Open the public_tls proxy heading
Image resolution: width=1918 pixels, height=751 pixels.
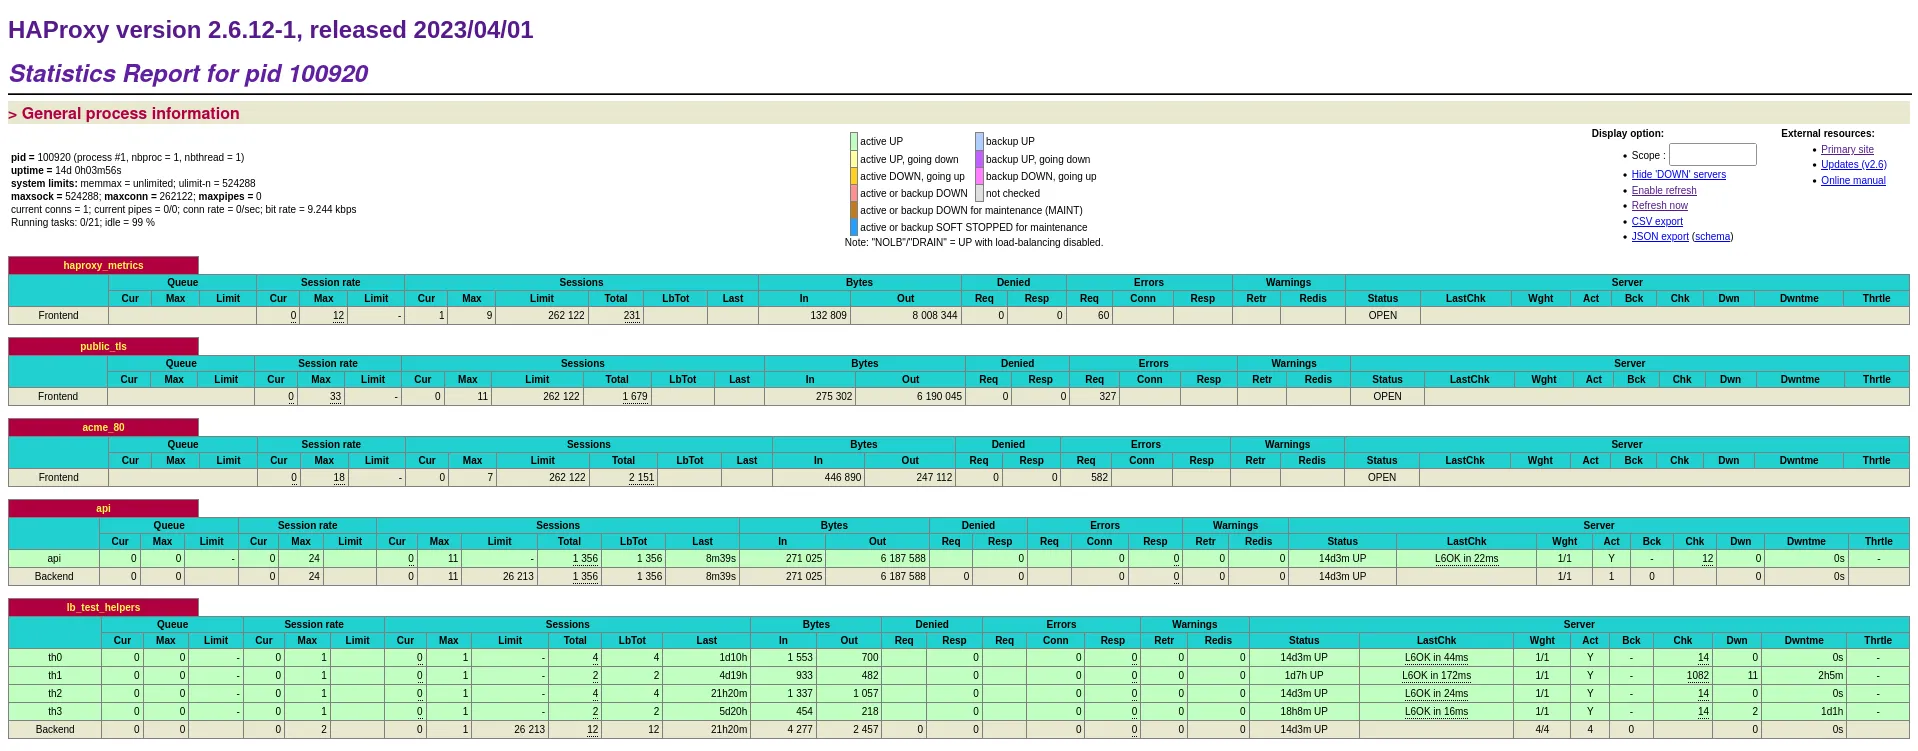(103, 347)
